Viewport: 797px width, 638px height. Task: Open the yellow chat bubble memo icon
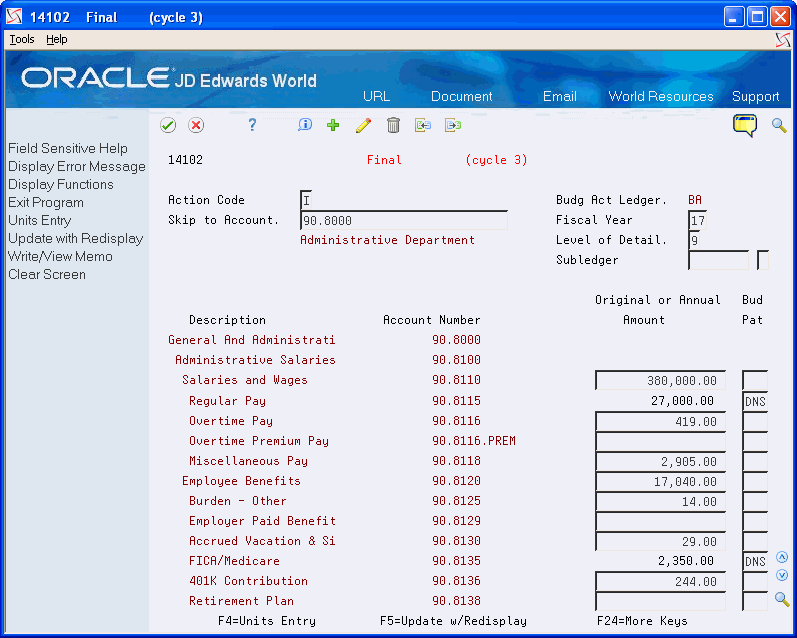745,125
